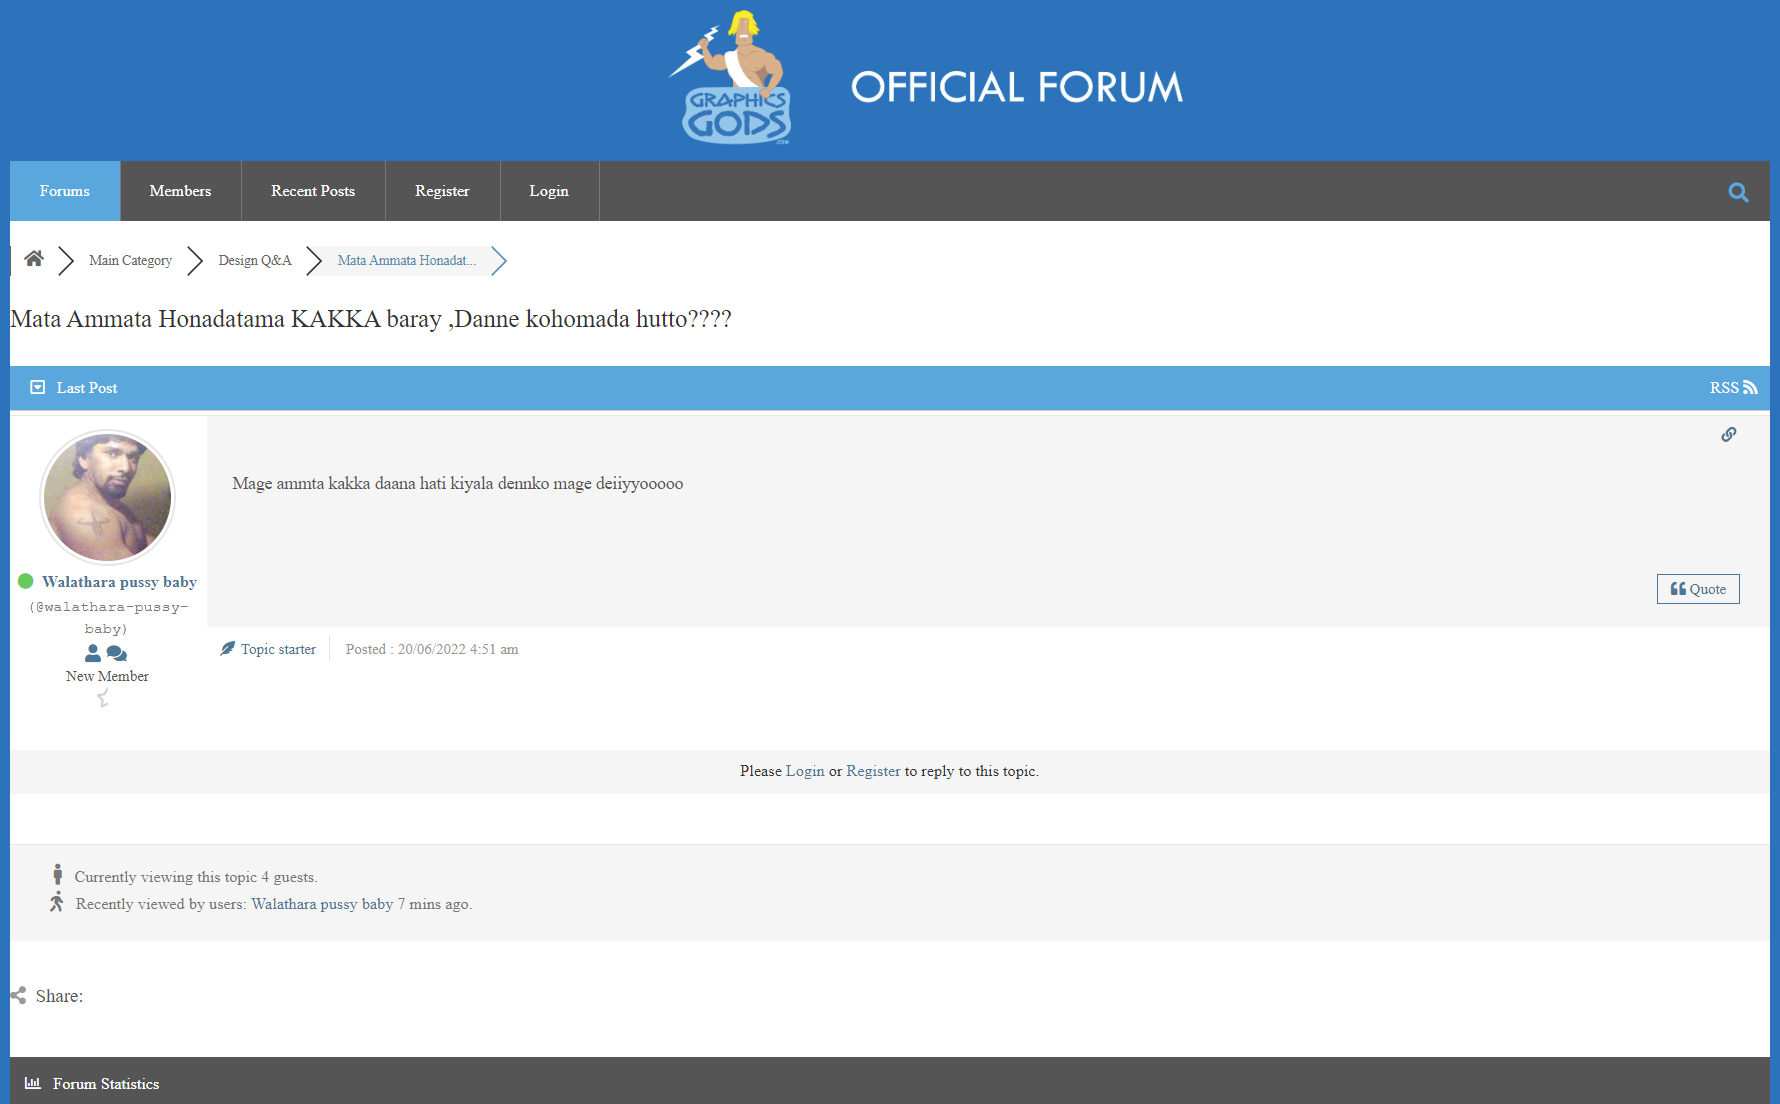Click the Mata Ammata Honadat... breadcrumb
The image size is (1780, 1104).
coord(407,260)
